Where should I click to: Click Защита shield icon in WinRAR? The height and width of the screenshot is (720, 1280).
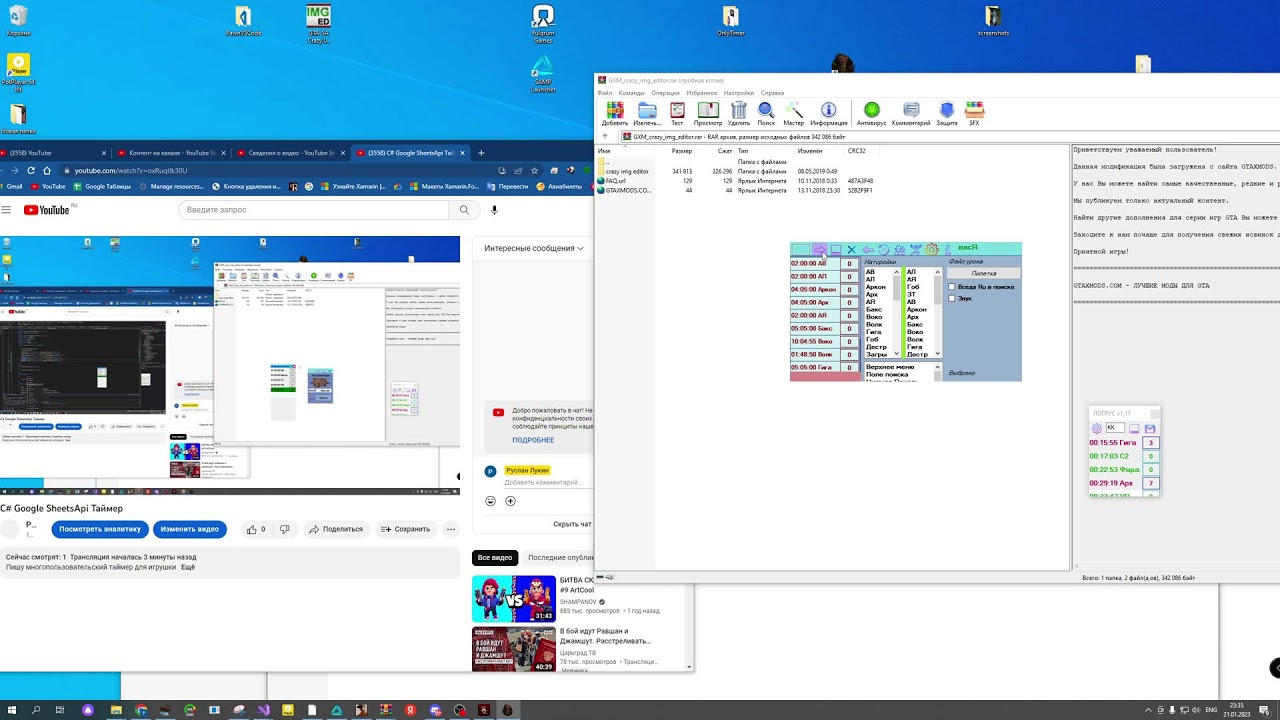(x=947, y=113)
